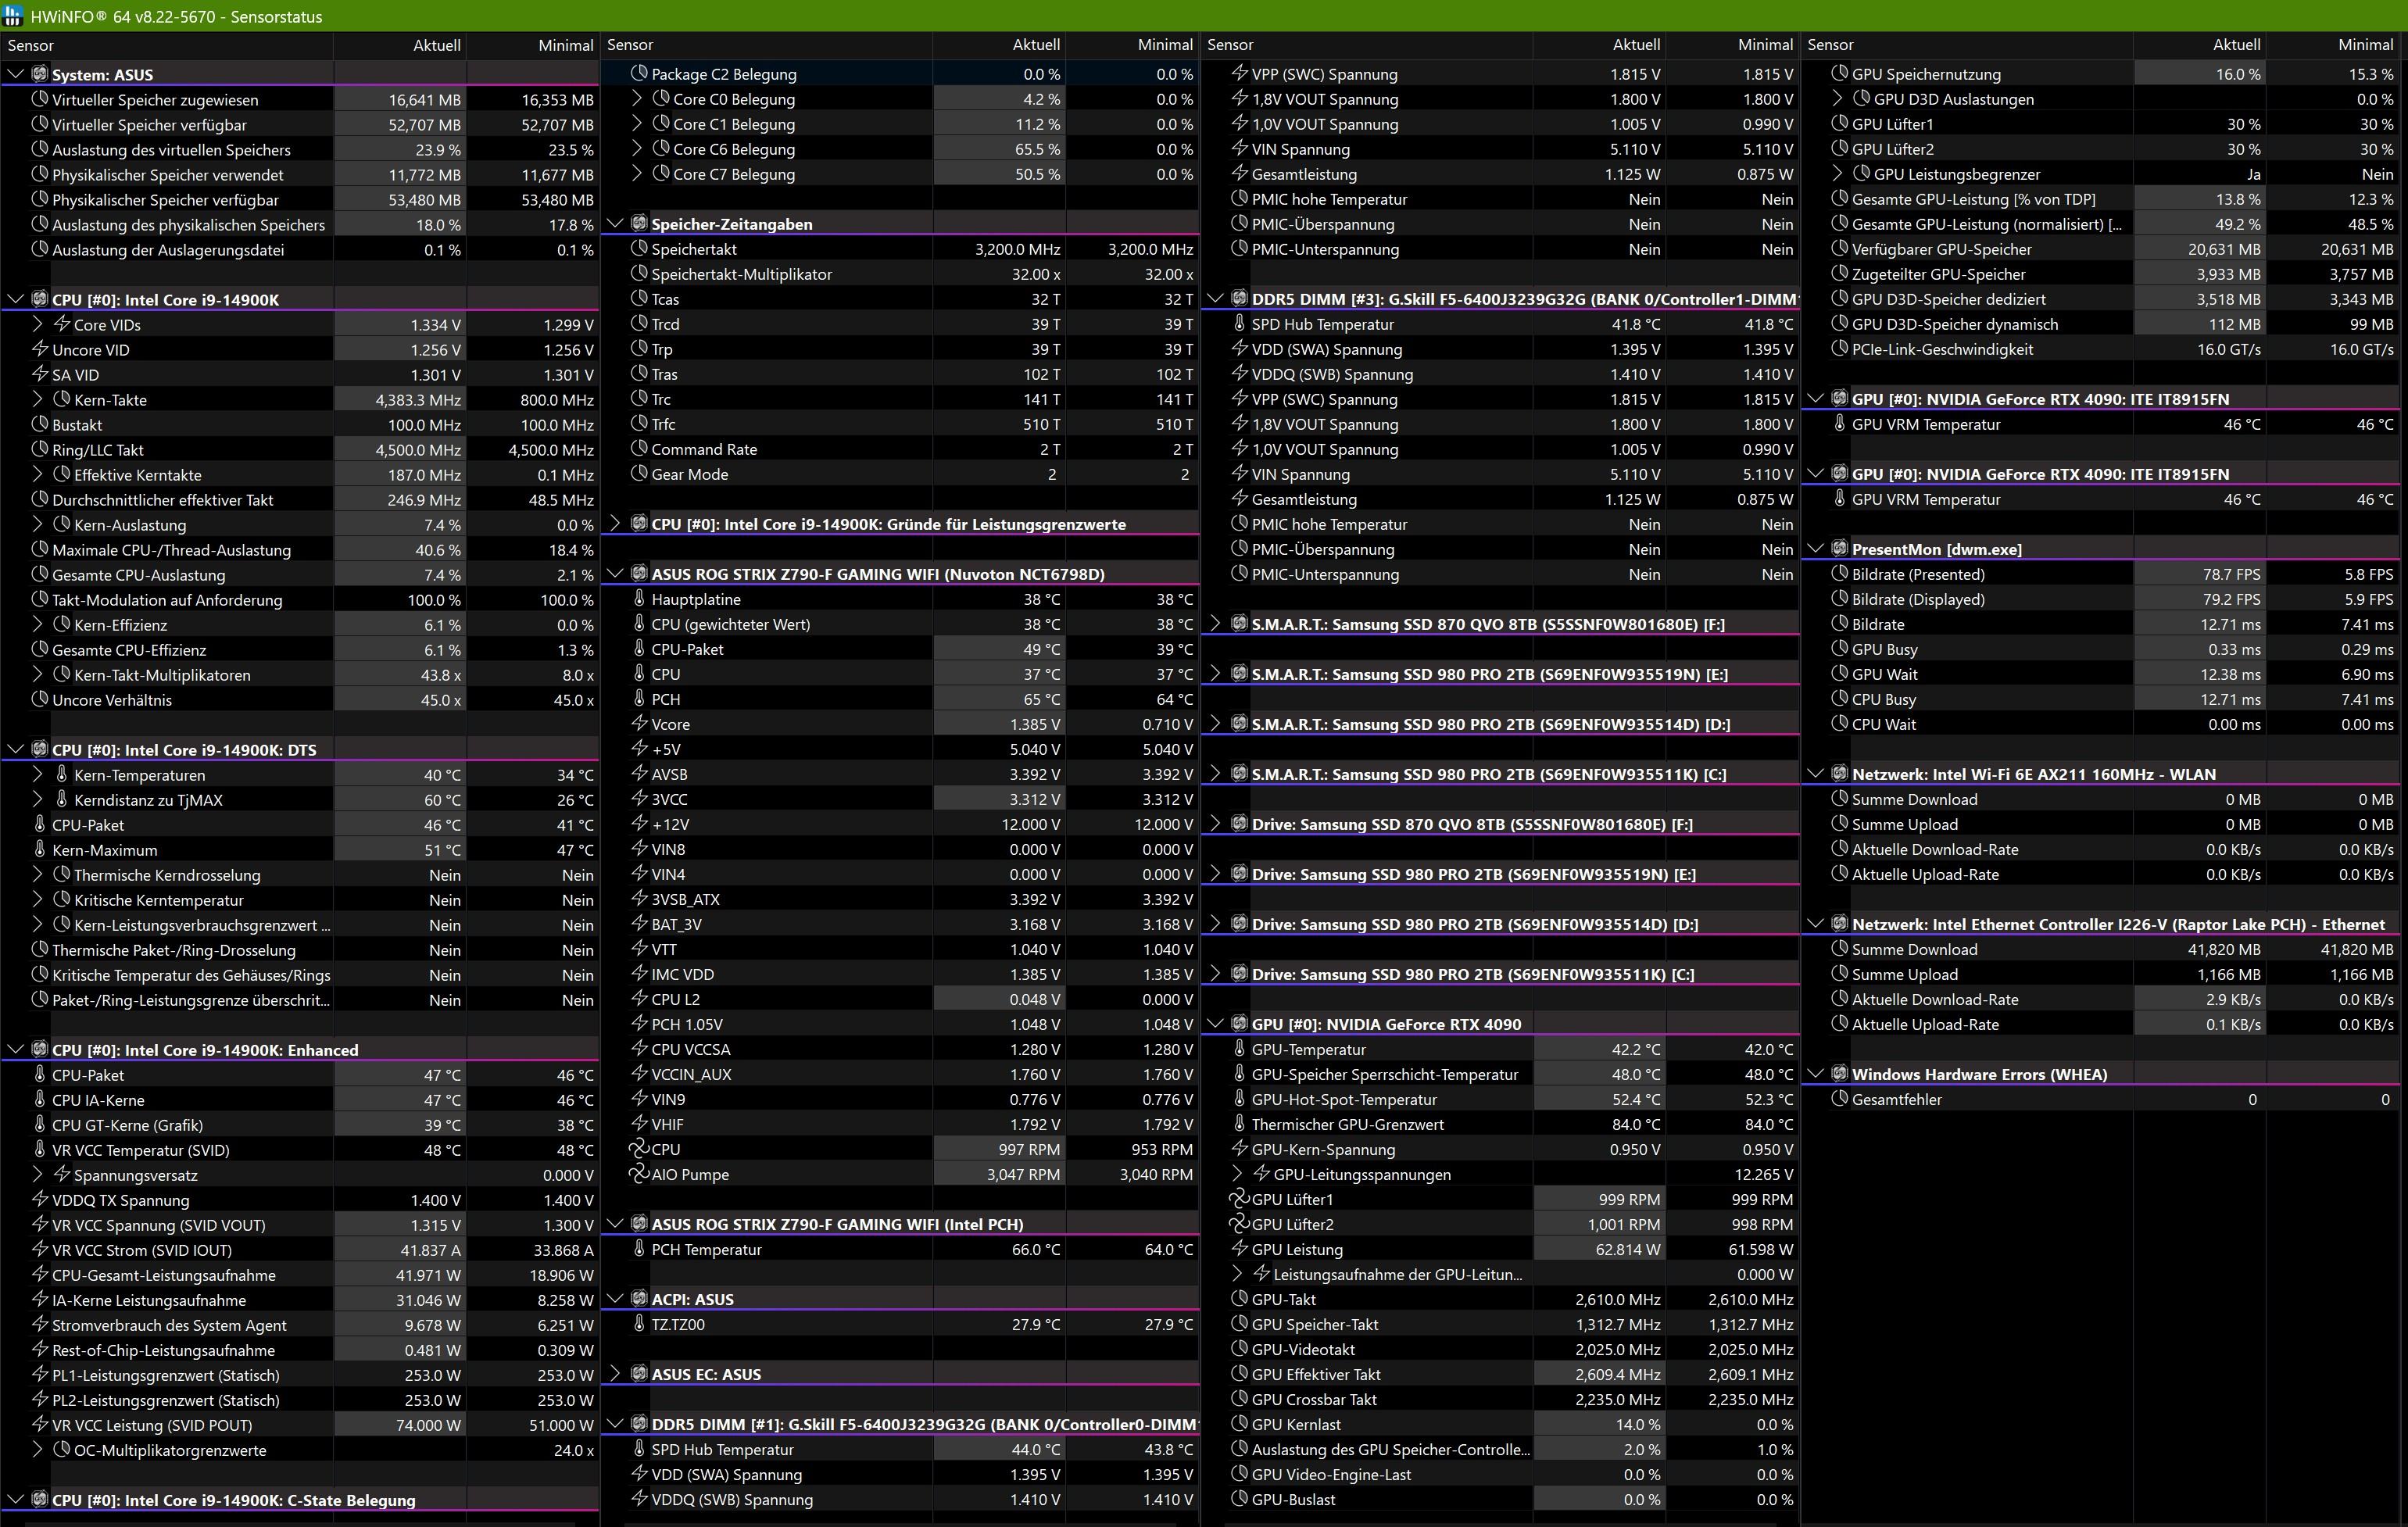
Task: Expand the Core VIDs row
Action: point(38,324)
